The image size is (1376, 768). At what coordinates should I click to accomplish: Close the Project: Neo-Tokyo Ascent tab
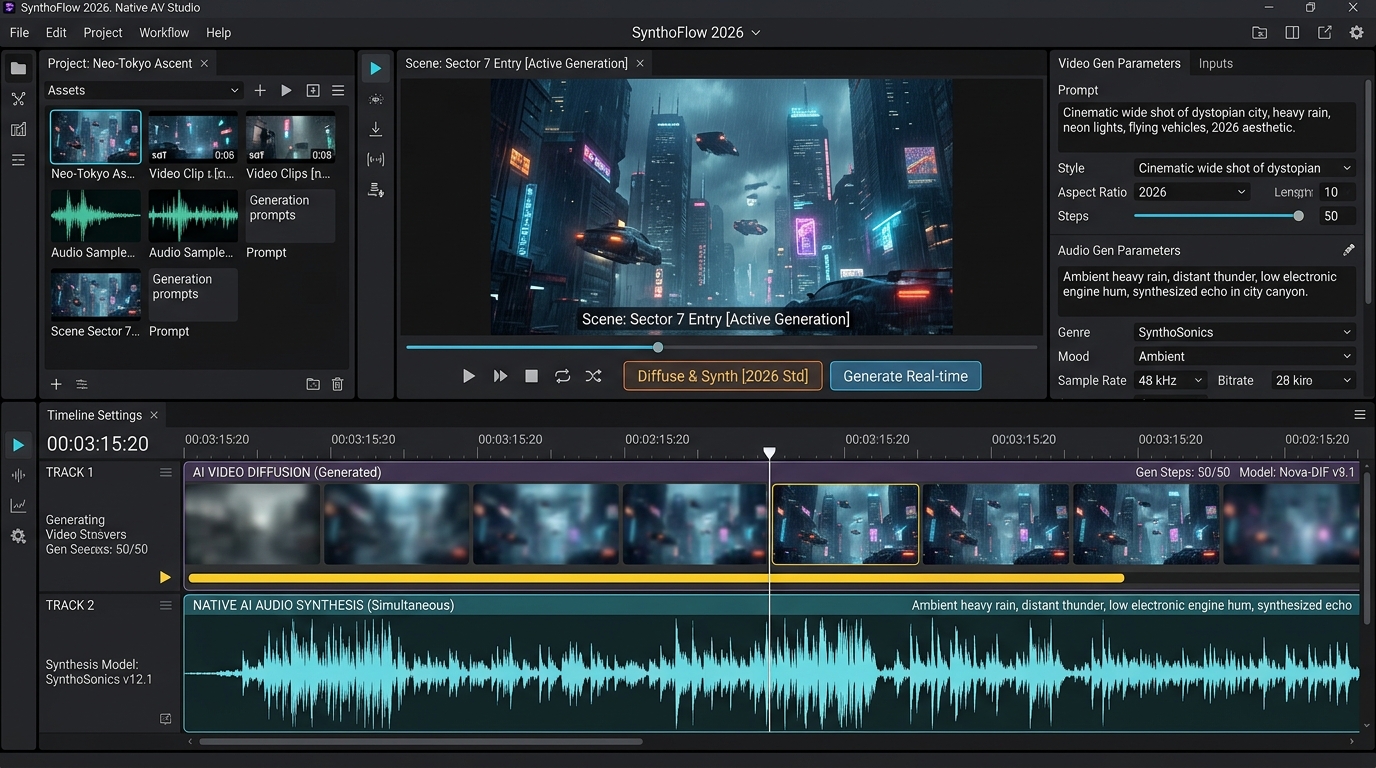pos(204,63)
